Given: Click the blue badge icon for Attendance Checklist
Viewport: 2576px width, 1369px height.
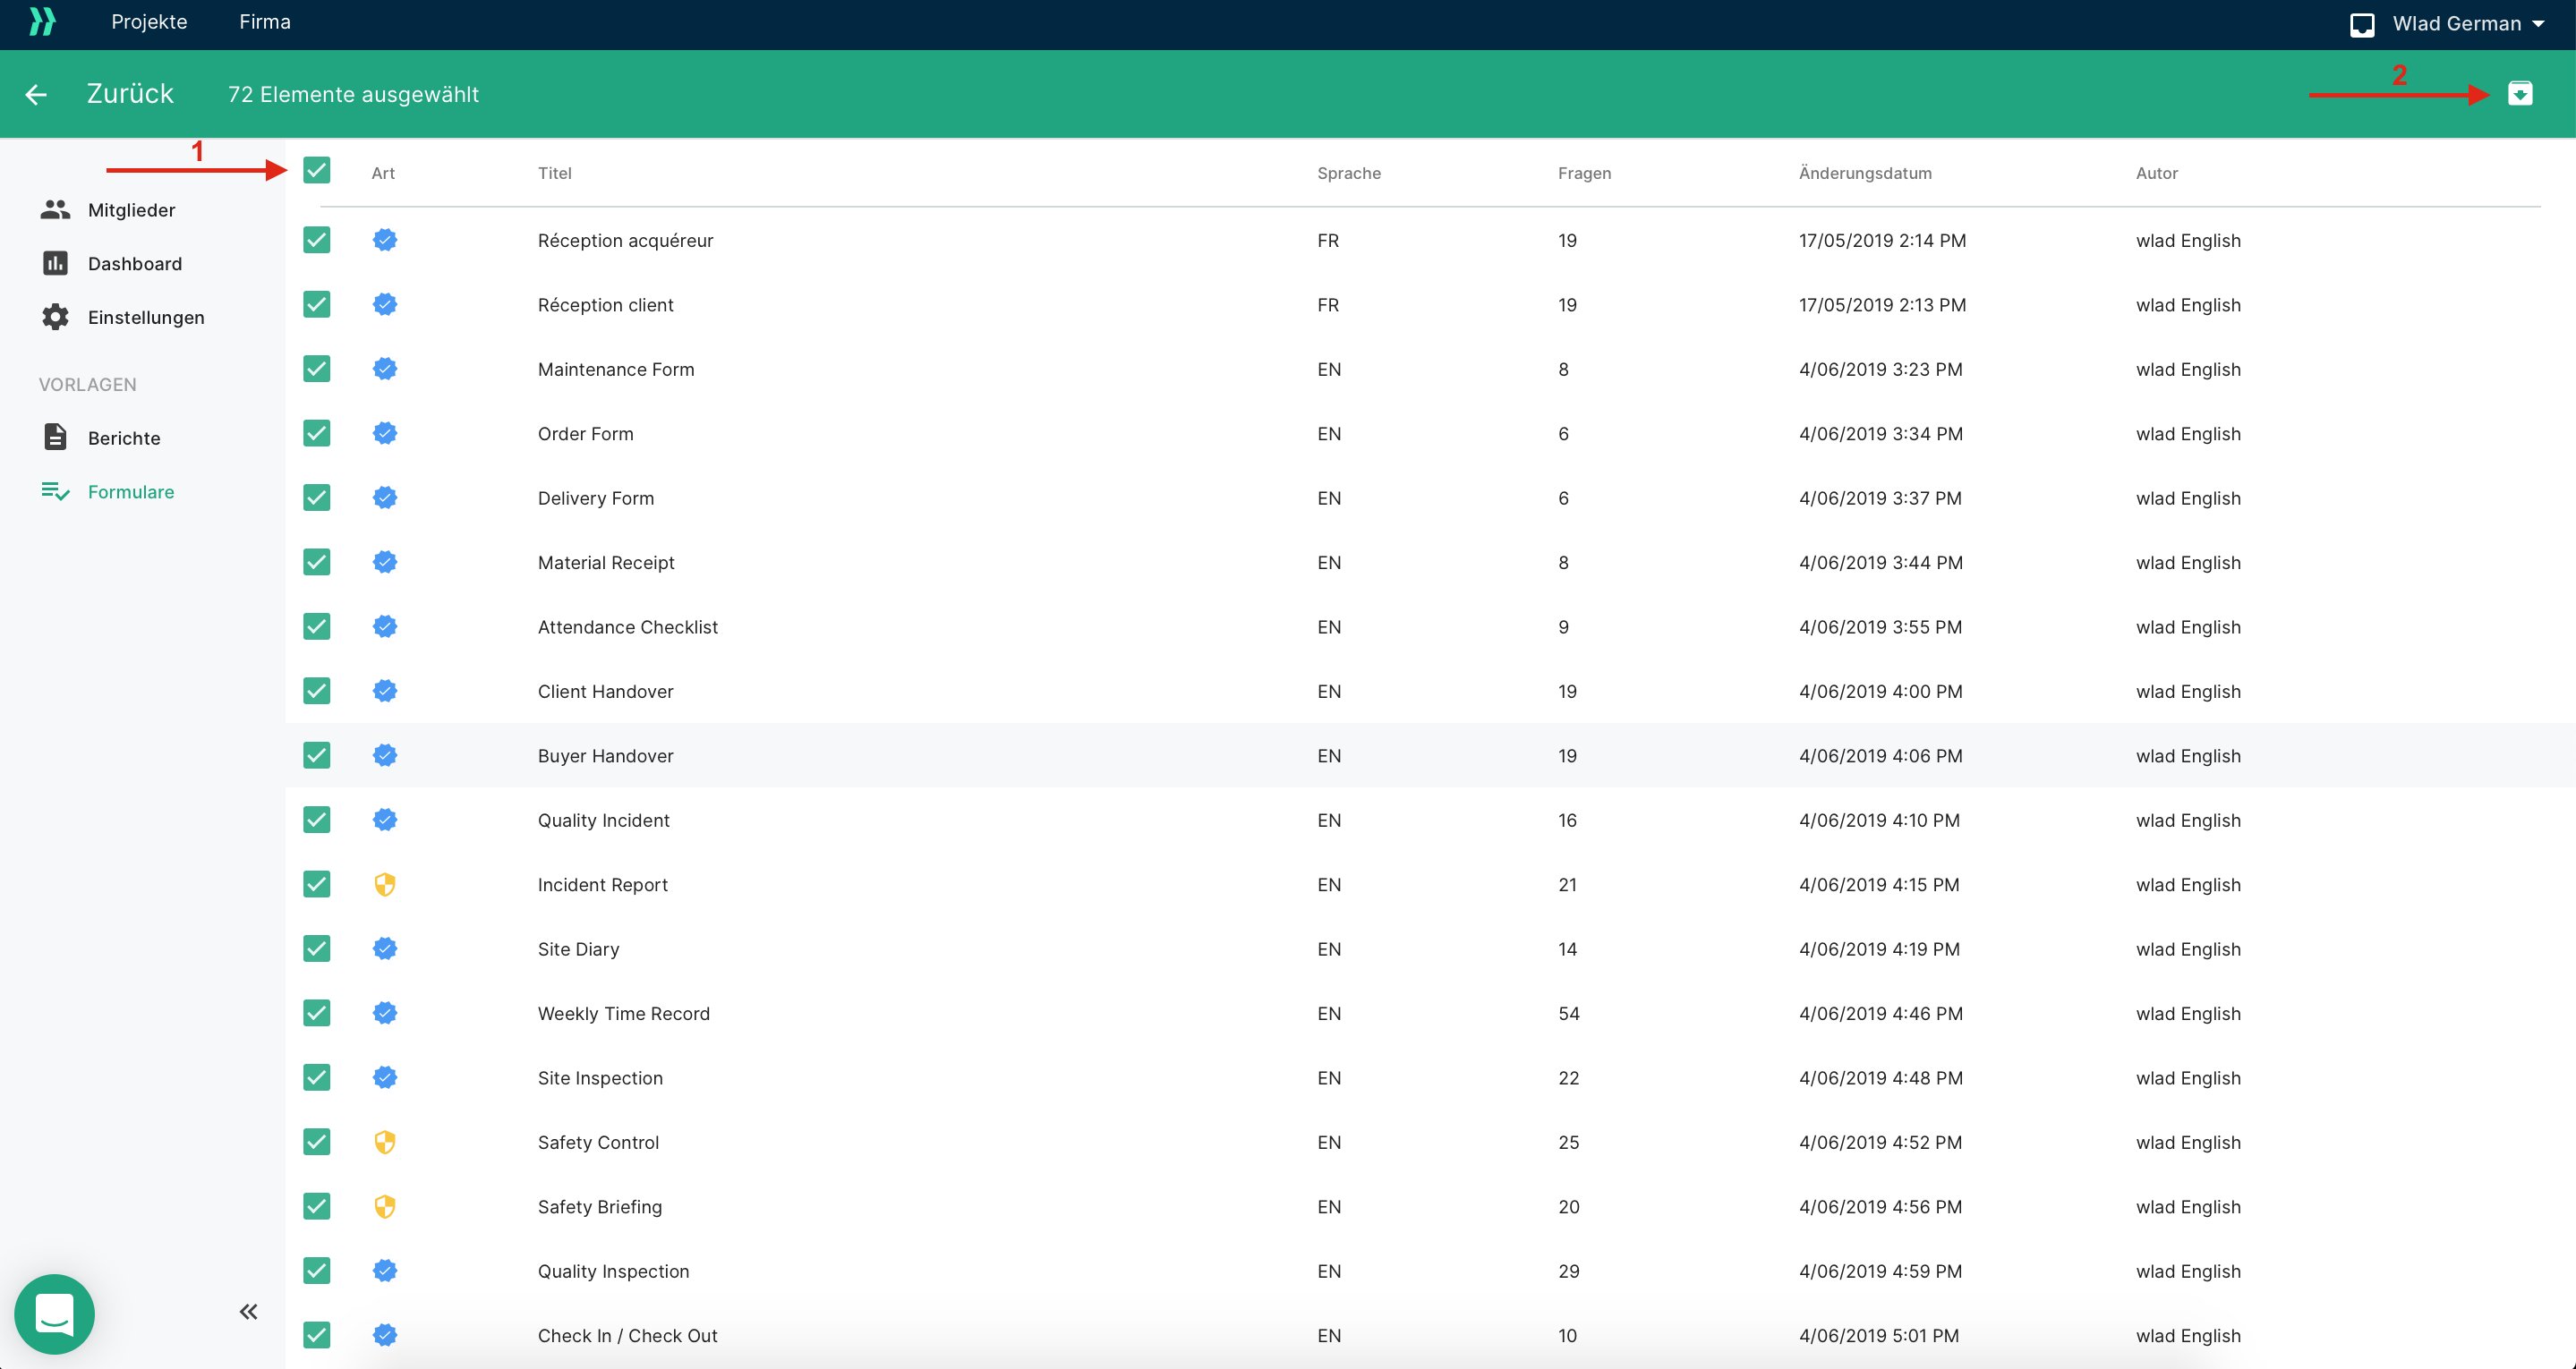Looking at the screenshot, I should pos(385,626).
